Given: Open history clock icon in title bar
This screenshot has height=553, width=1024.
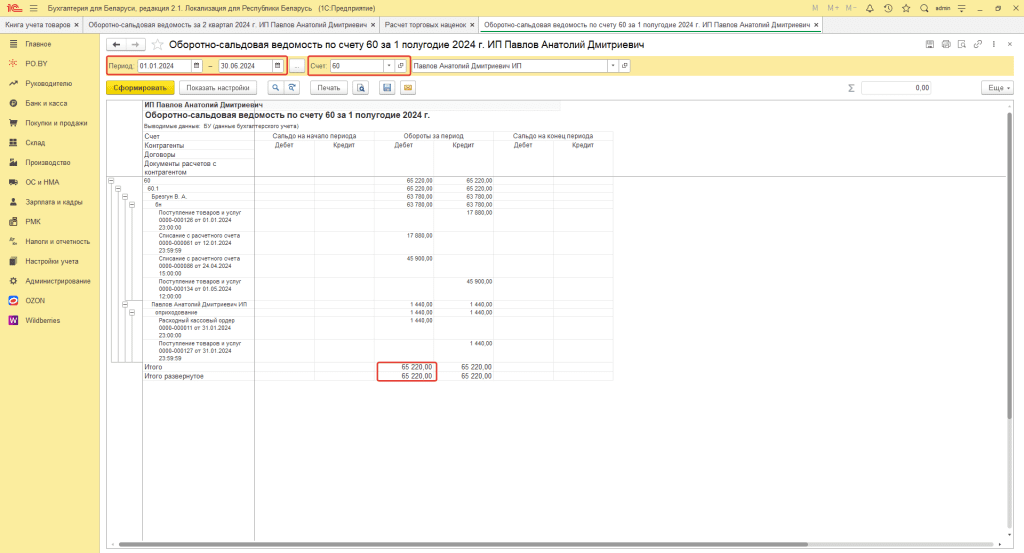Looking at the screenshot, I should [x=888, y=8].
